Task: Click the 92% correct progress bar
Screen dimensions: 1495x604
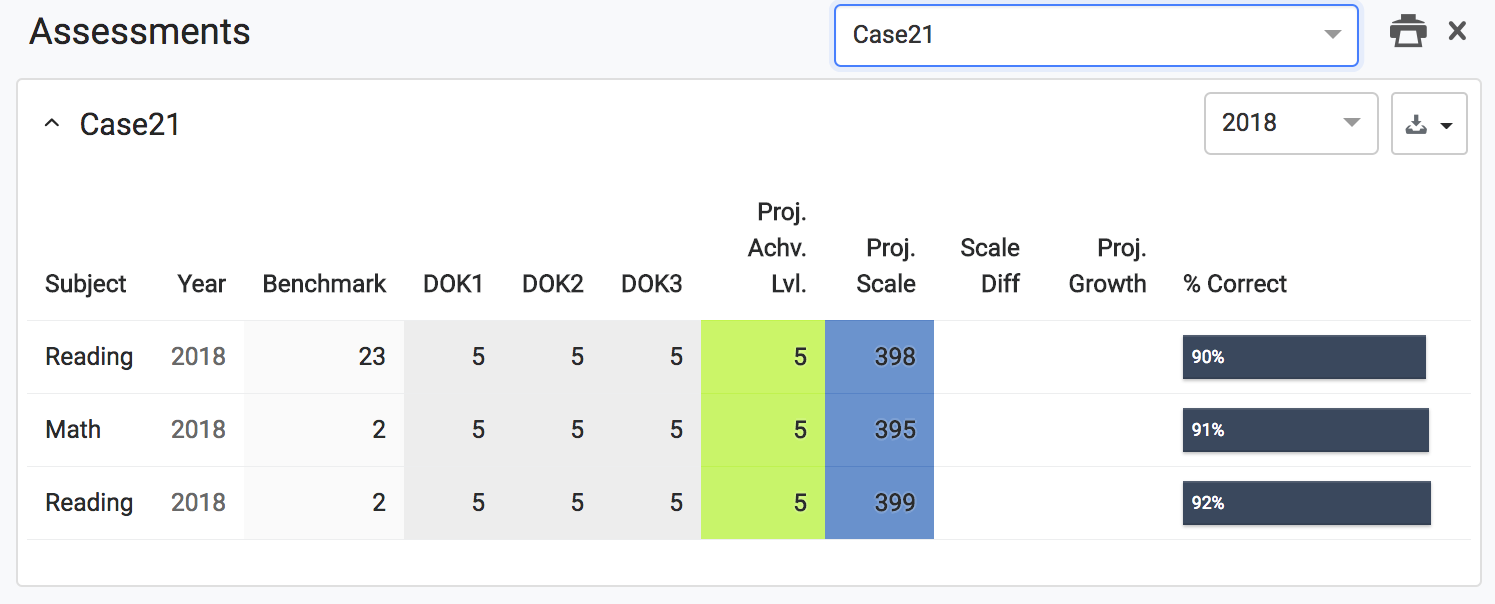Action: [1307, 503]
